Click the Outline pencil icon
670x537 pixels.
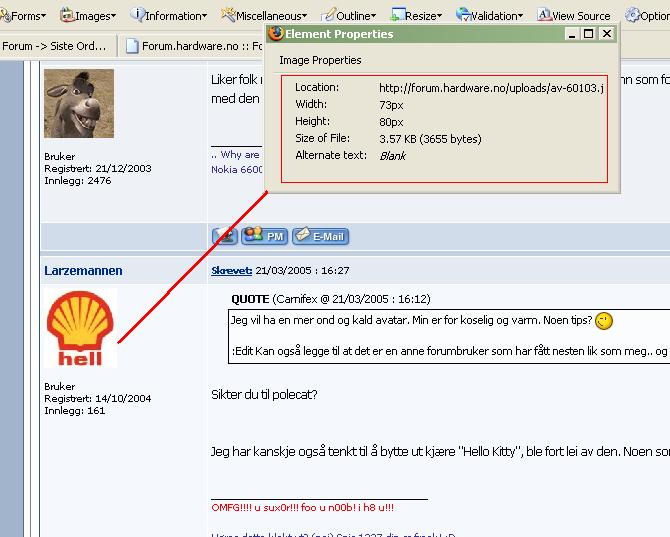click(328, 15)
